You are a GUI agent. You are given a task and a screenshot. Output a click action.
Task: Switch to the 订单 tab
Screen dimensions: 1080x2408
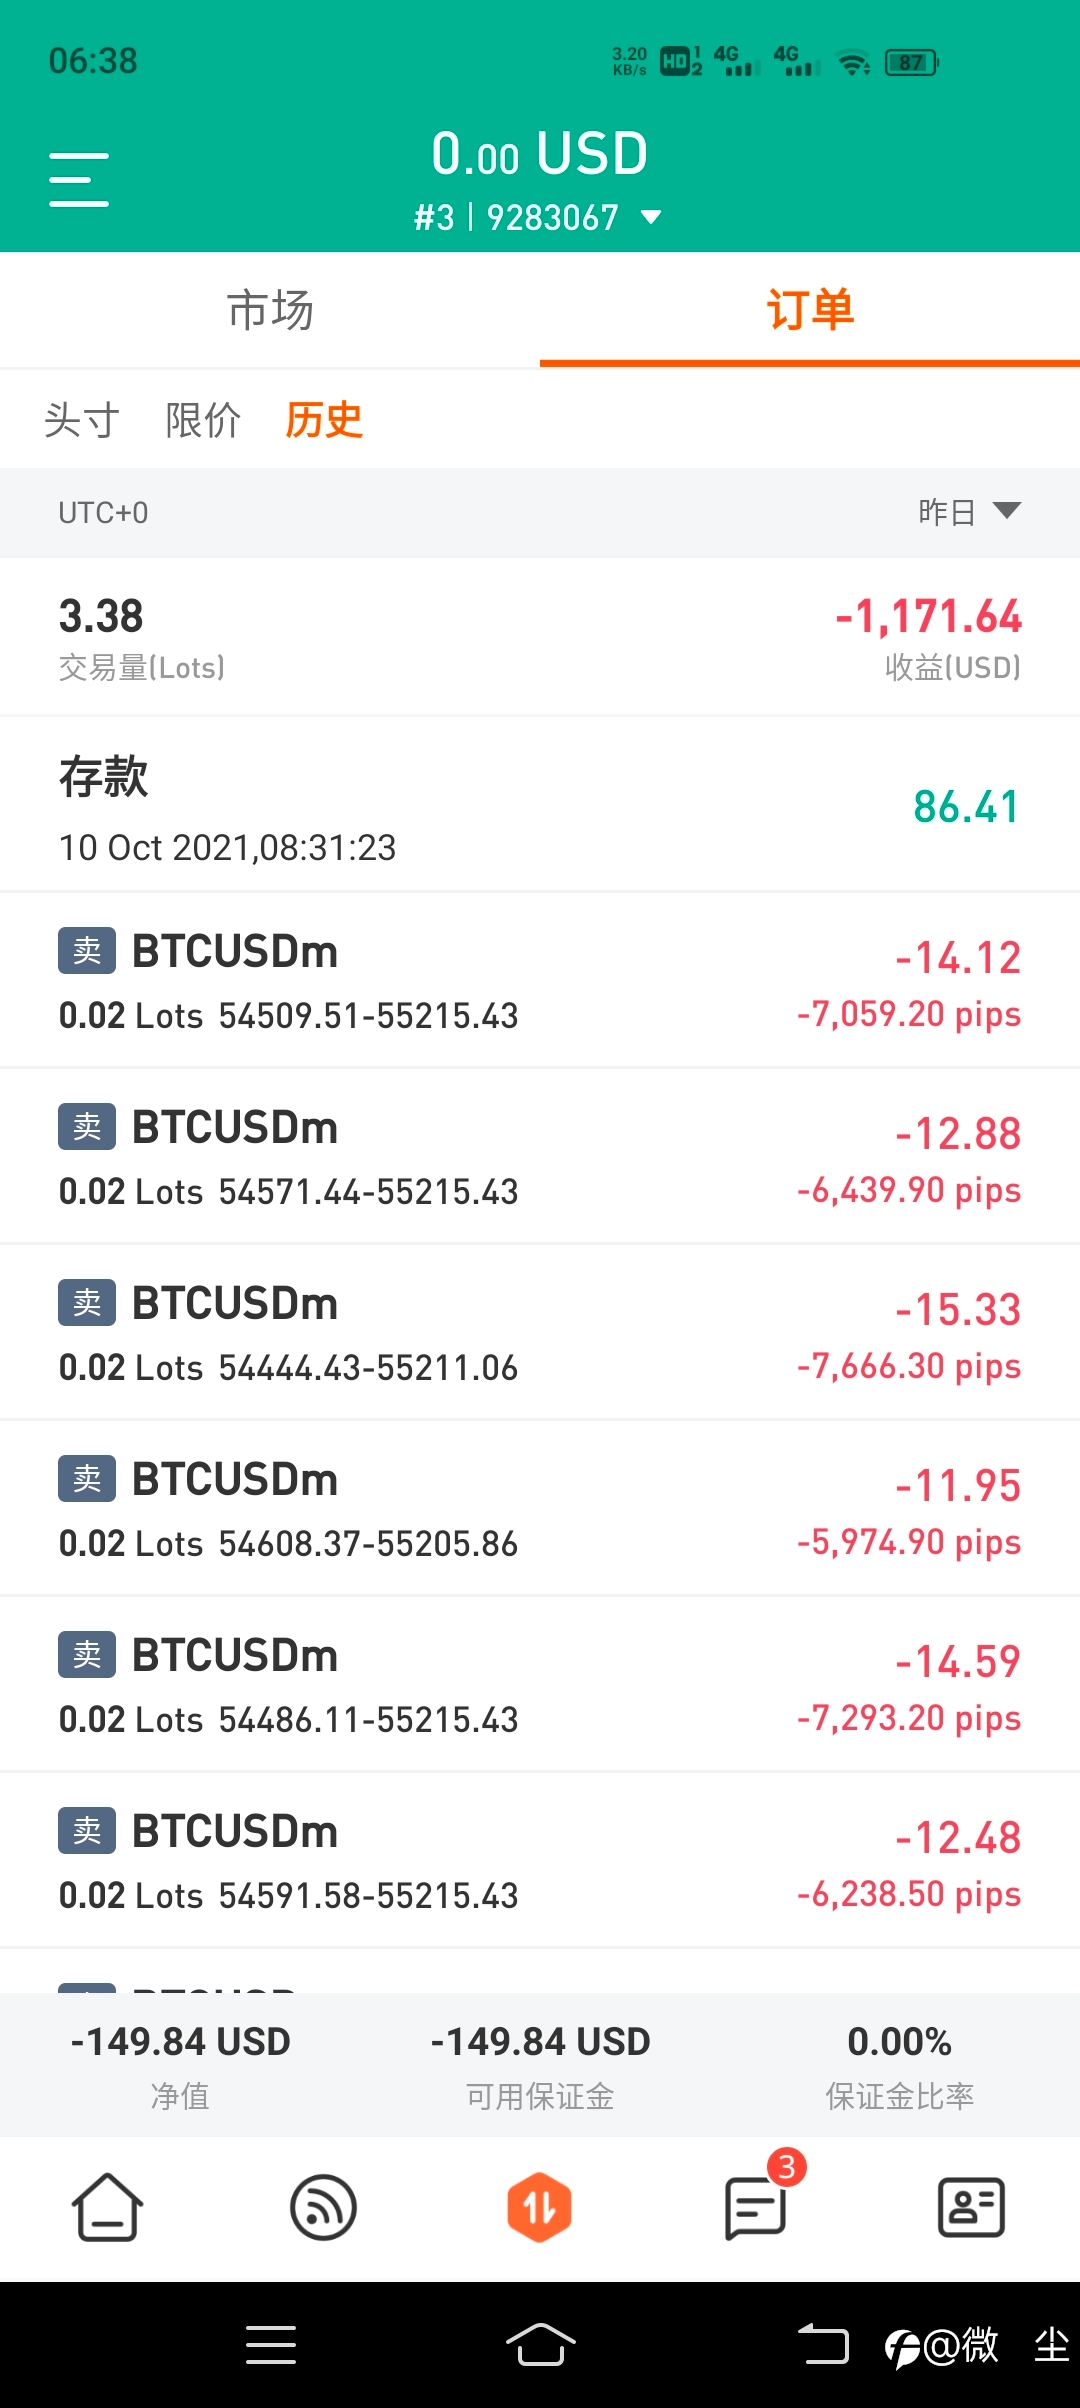click(x=810, y=310)
